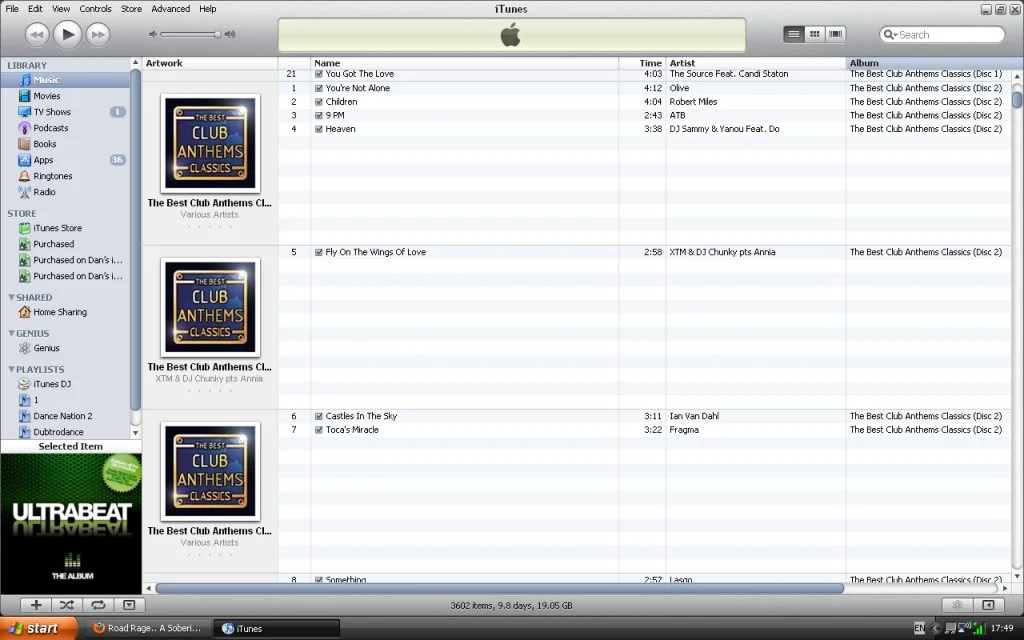Hide the artwork viewer with the arrow button
The height and width of the screenshot is (640, 1024).
(129, 605)
